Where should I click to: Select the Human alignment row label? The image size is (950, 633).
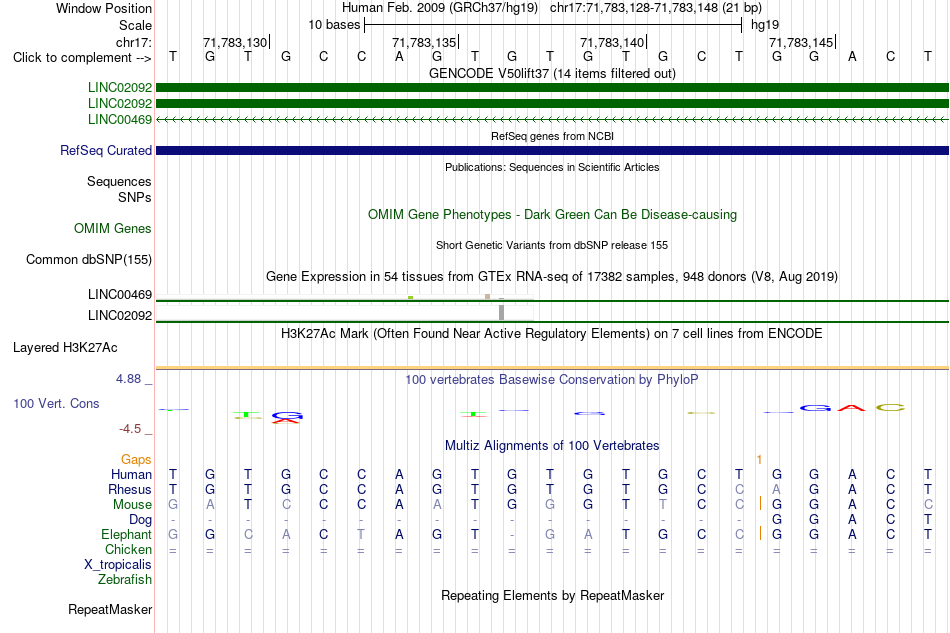[x=131, y=474]
